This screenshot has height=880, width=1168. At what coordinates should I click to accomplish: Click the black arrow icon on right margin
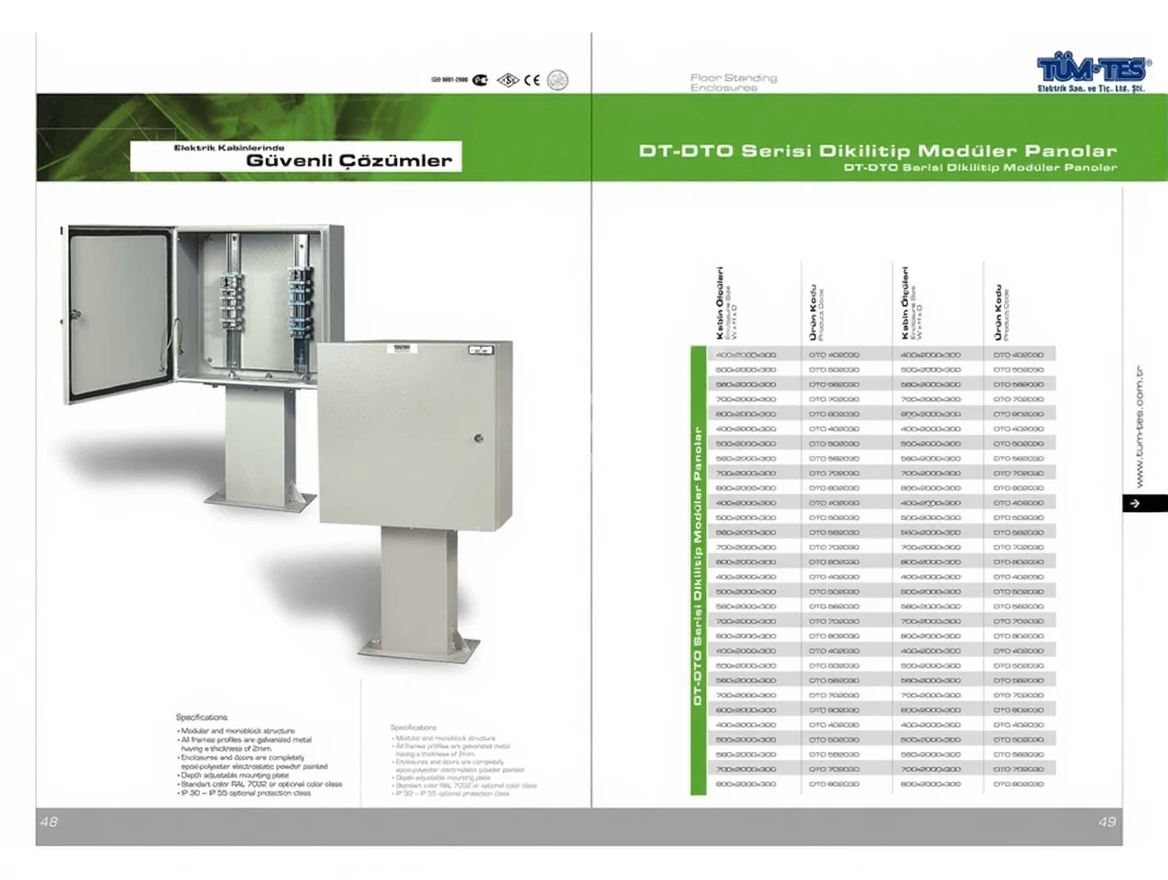click(1134, 504)
